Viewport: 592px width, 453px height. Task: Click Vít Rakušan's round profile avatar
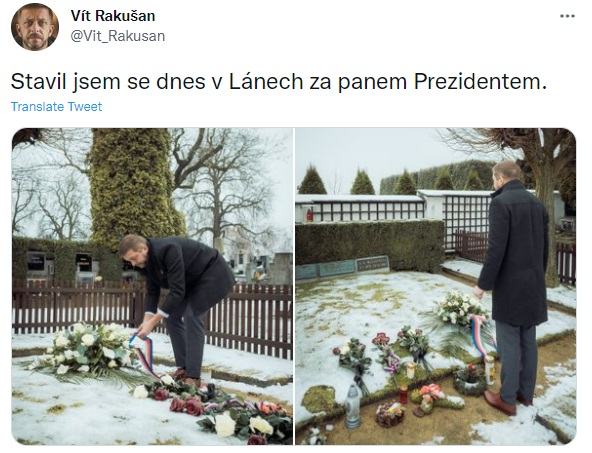coord(35,27)
